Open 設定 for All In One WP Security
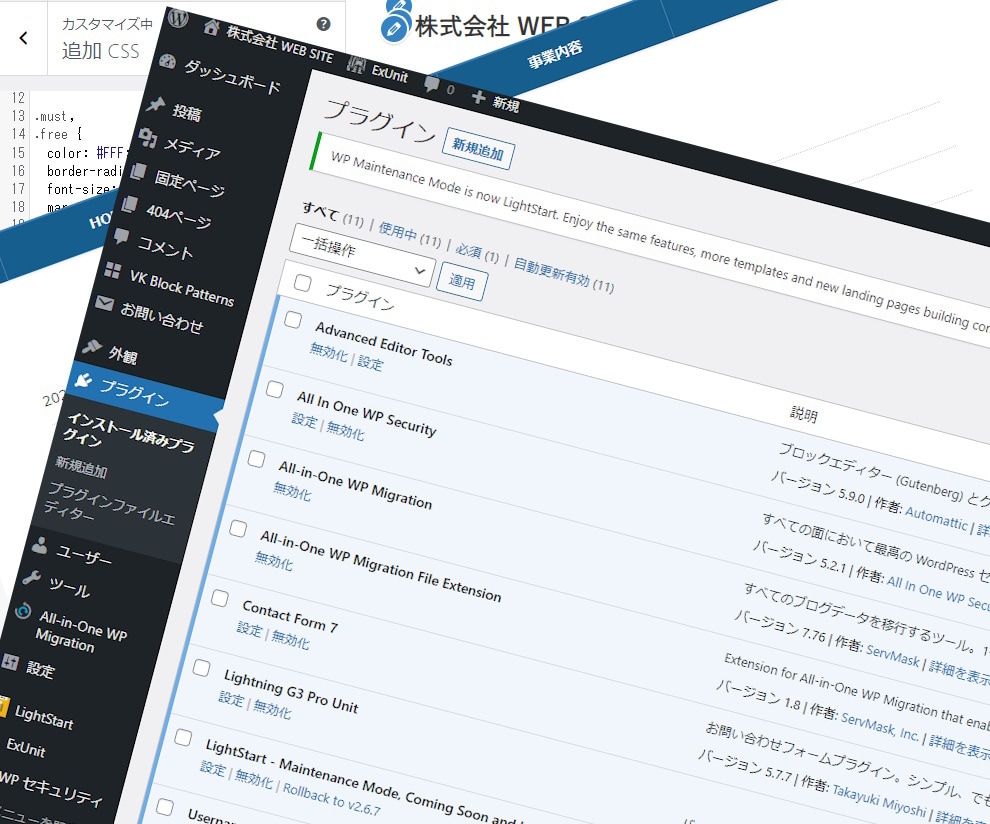990x824 pixels. click(304, 420)
